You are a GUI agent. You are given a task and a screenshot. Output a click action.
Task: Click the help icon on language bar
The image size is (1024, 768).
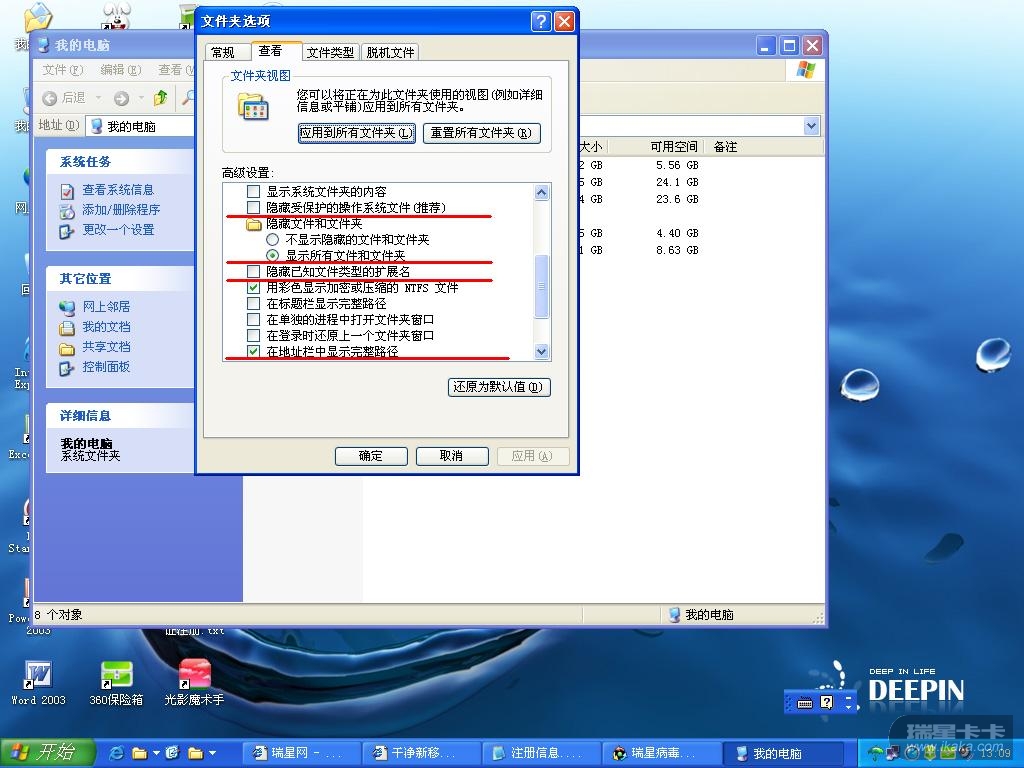pos(827,702)
